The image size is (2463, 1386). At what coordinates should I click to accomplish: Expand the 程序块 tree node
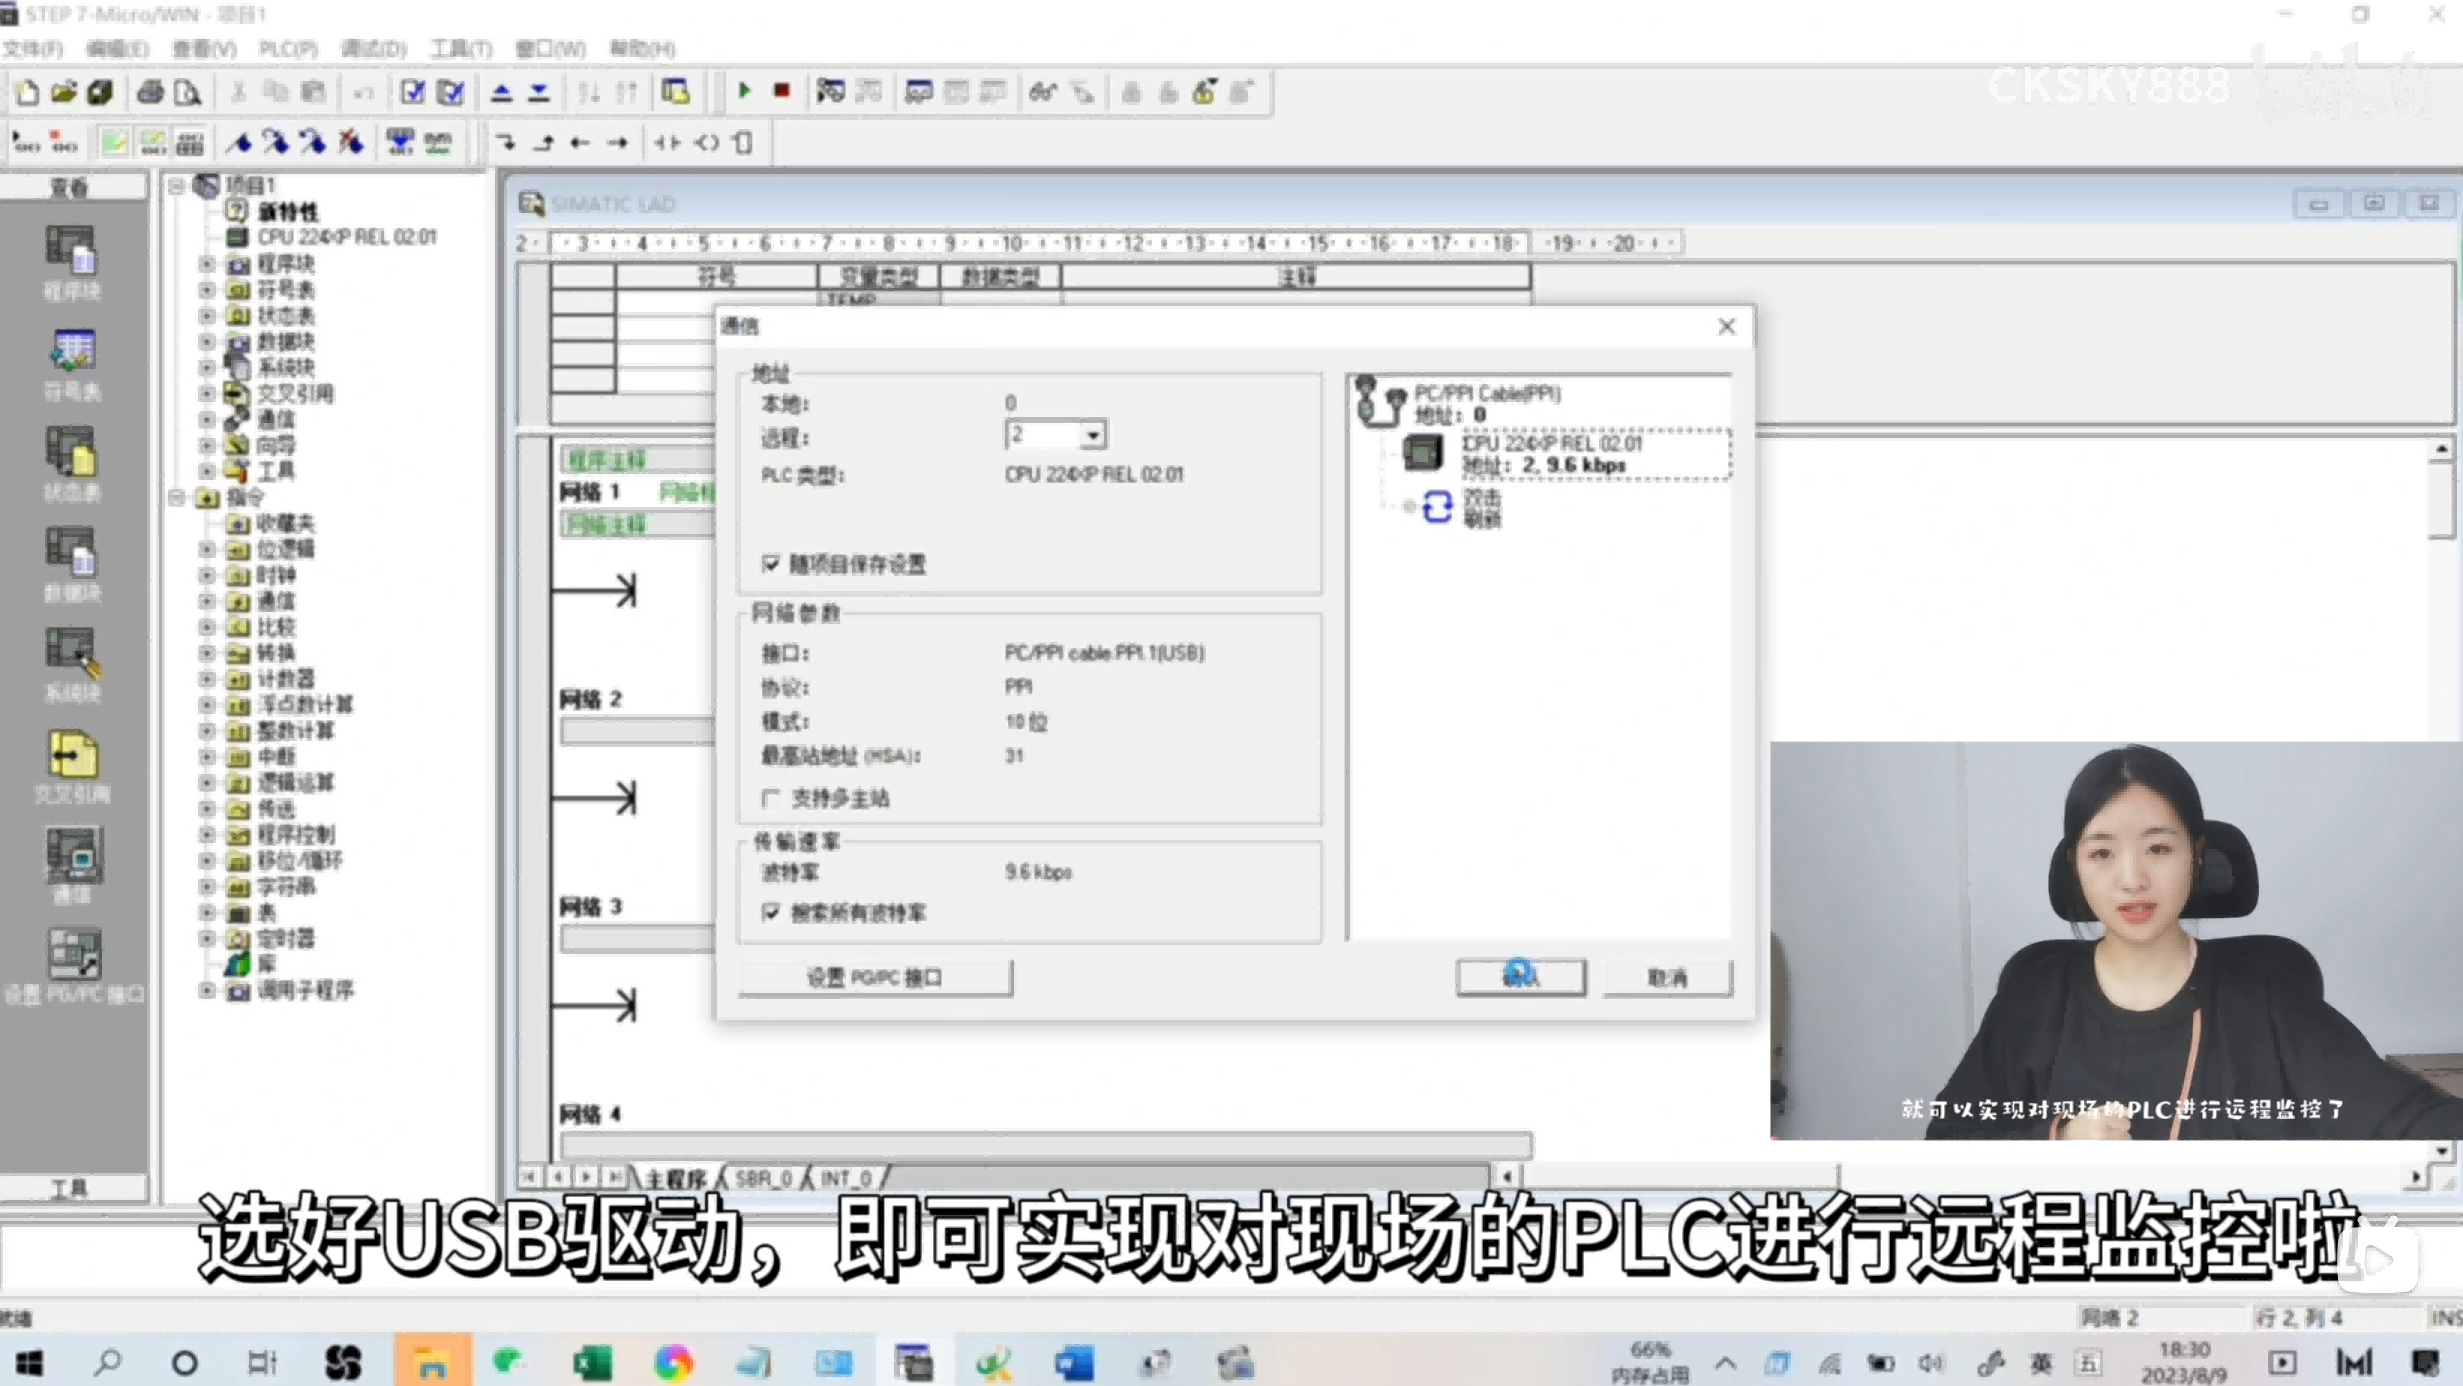(207, 264)
